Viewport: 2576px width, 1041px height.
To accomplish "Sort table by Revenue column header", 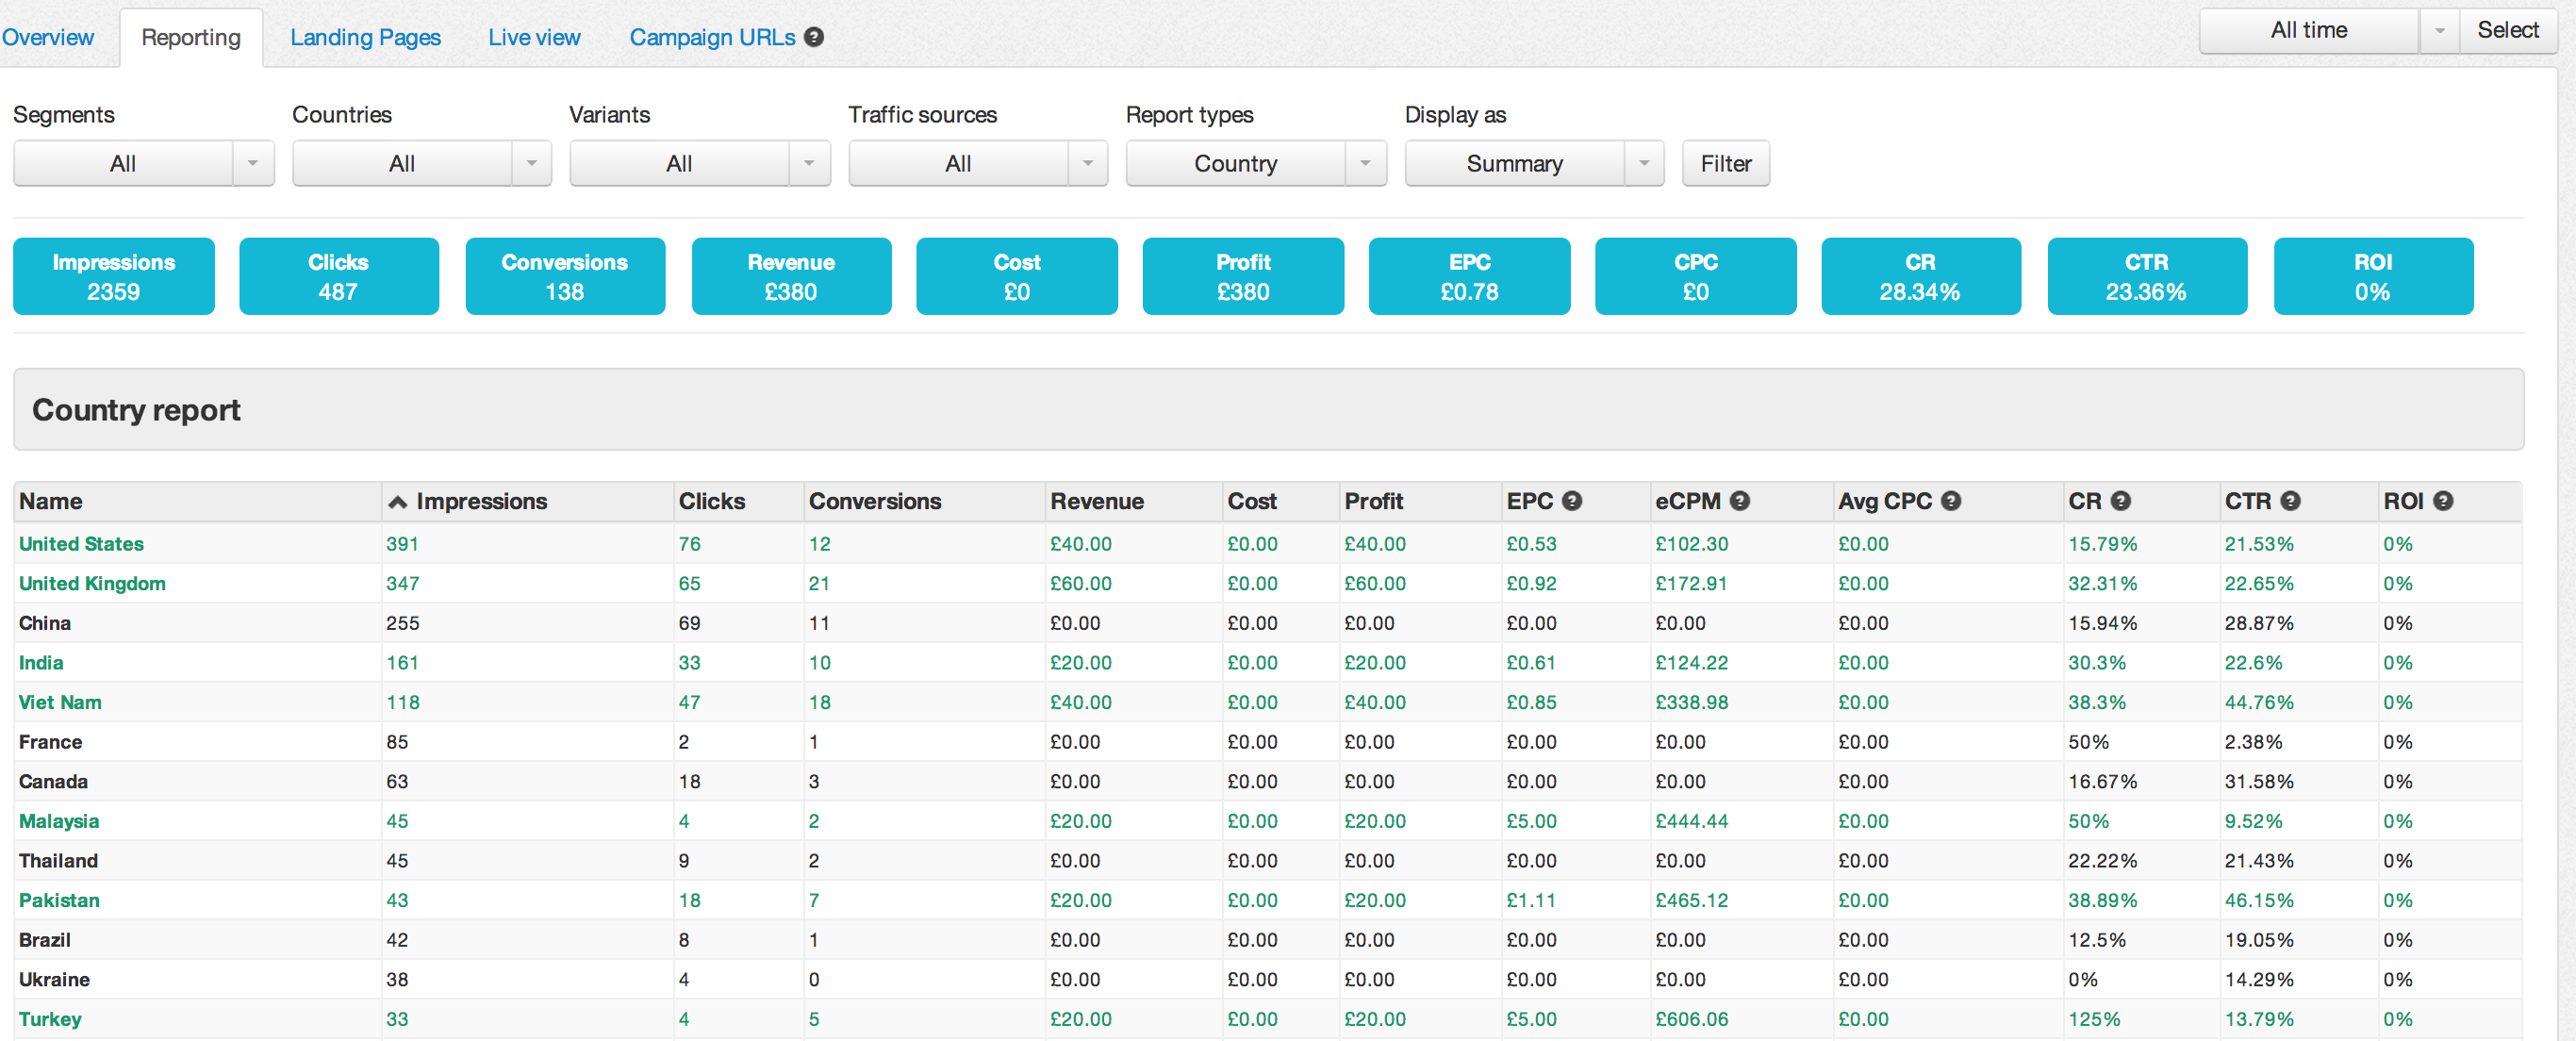I will pyautogui.click(x=1096, y=501).
